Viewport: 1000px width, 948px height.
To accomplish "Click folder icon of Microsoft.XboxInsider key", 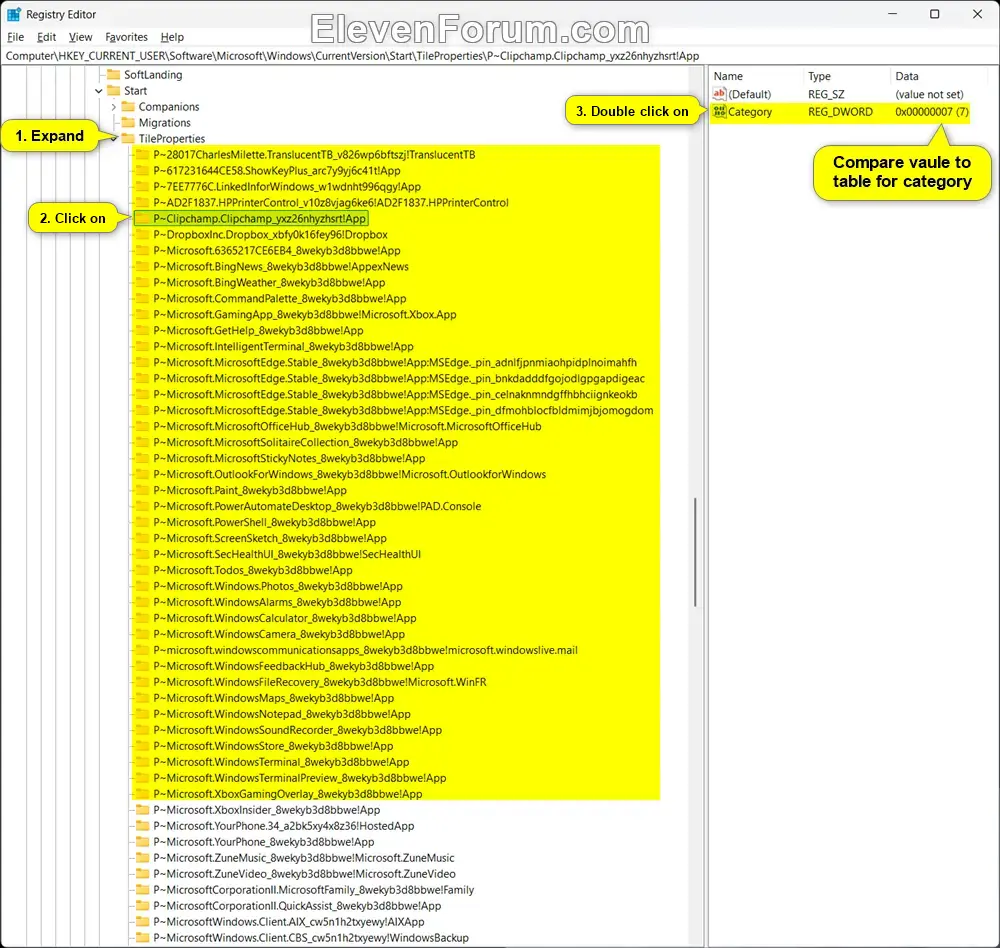I will click(143, 810).
